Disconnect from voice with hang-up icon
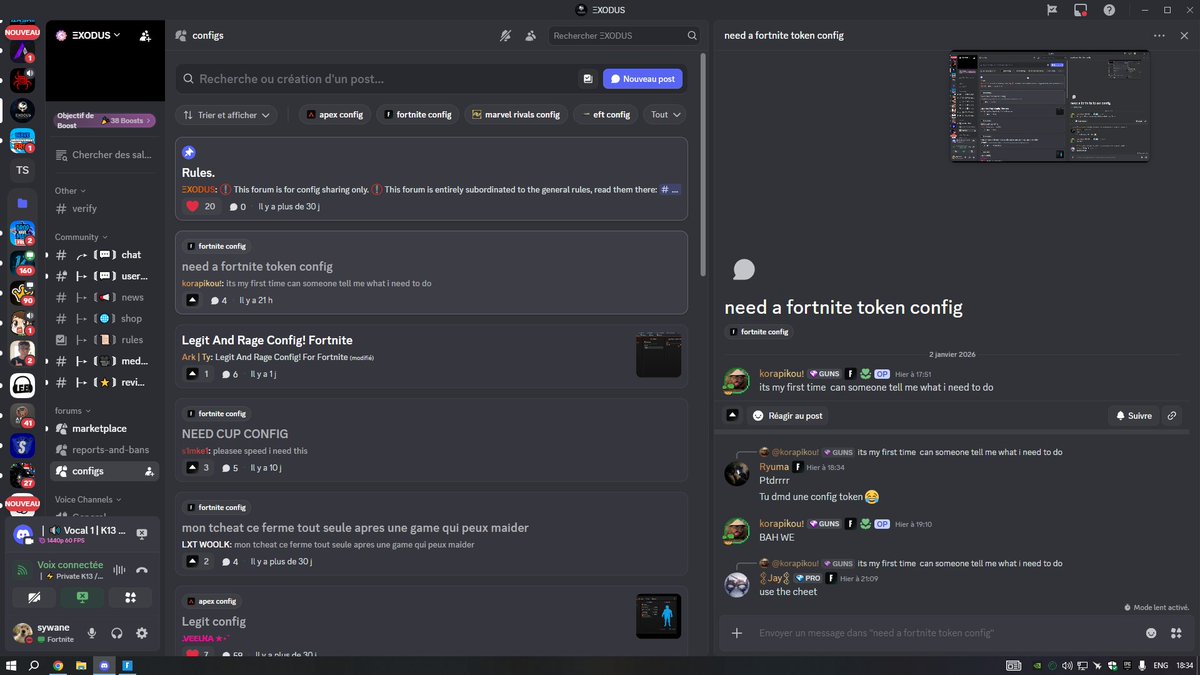This screenshot has width=1200, height=675. (x=142, y=570)
